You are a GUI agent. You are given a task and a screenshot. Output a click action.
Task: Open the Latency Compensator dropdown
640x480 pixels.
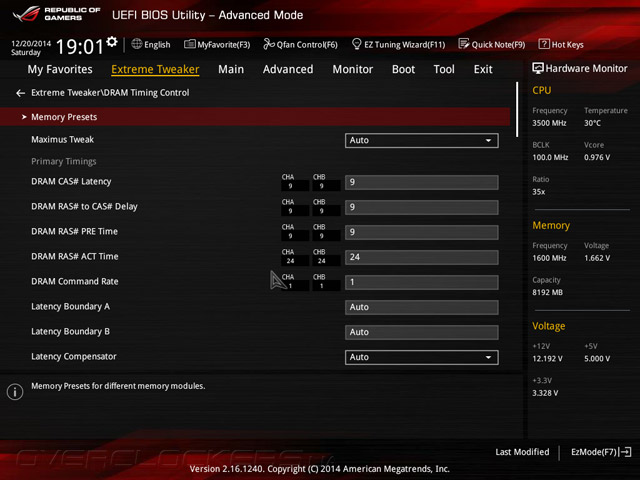(x=422, y=357)
